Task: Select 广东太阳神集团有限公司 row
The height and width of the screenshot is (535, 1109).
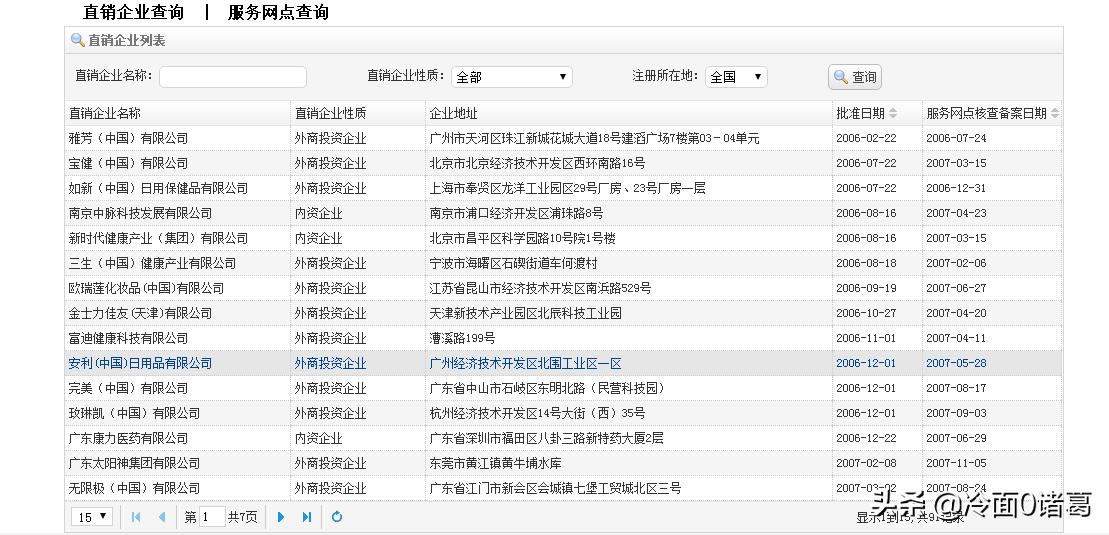Action: (x=563, y=463)
